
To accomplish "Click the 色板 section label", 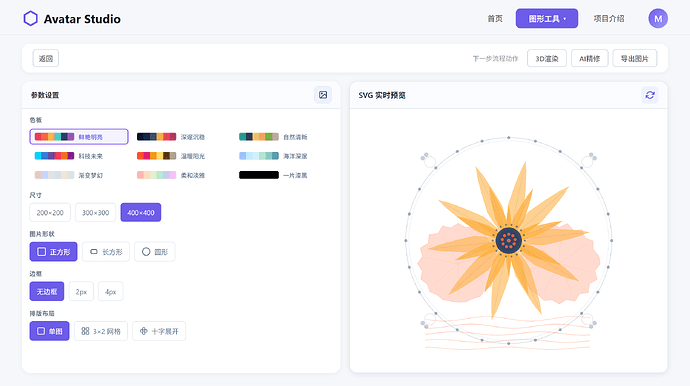I will [x=36, y=120].
